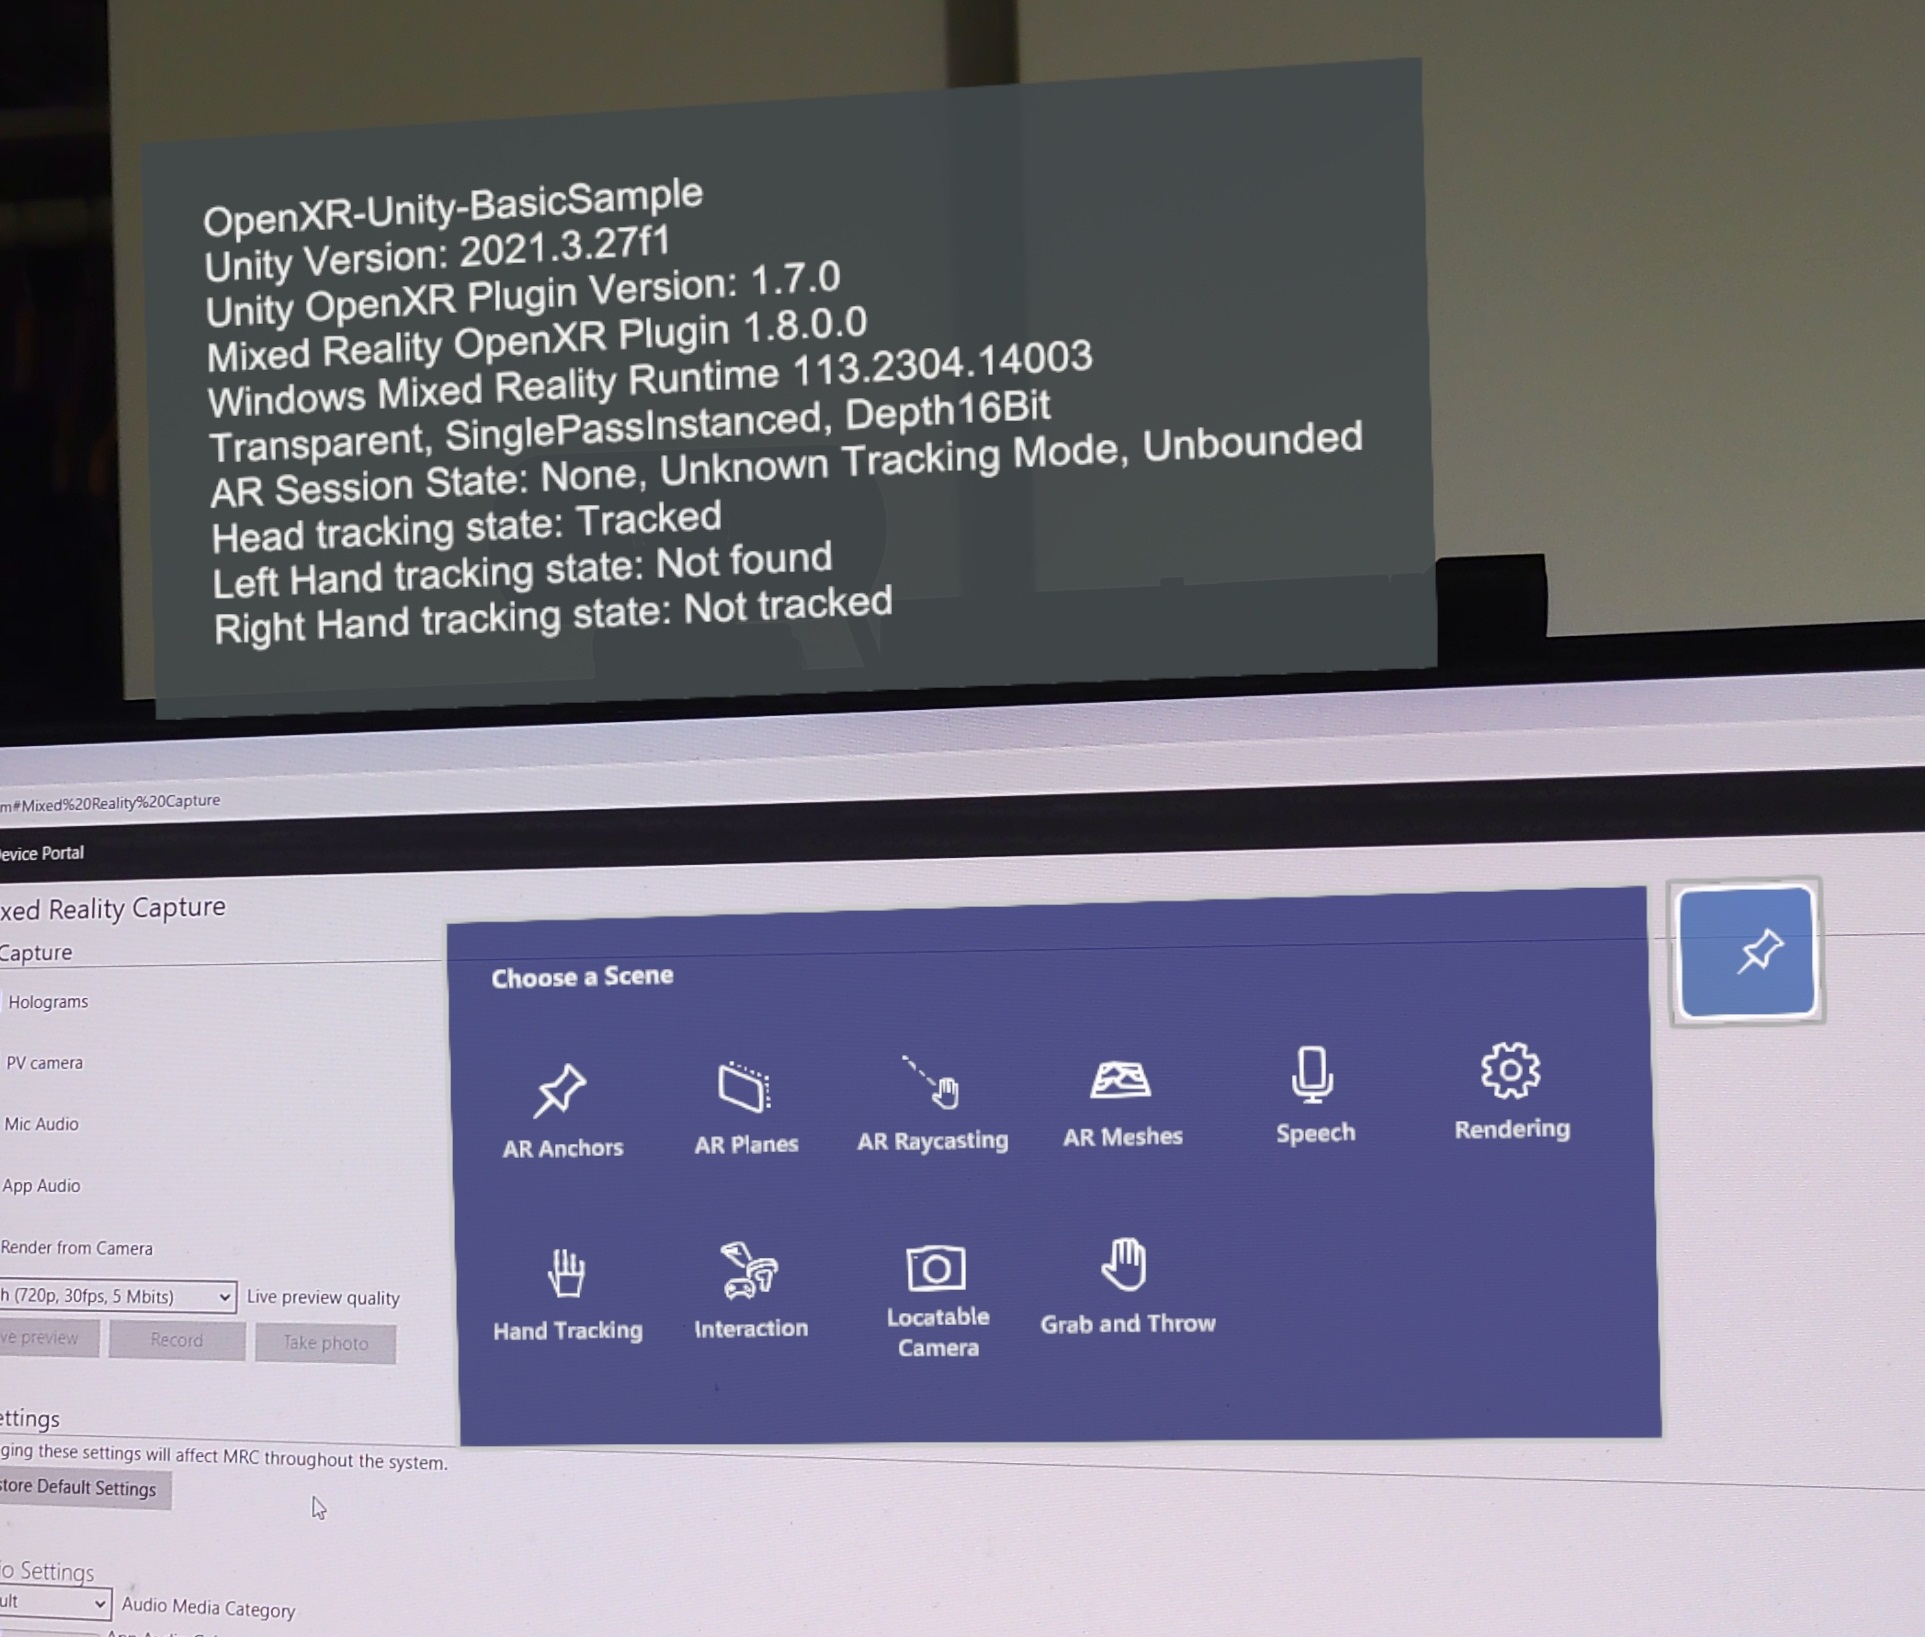Click the 'Choose a Scene' heading
Viewport: 1925px width, 1637px height.
pos(582,976)
